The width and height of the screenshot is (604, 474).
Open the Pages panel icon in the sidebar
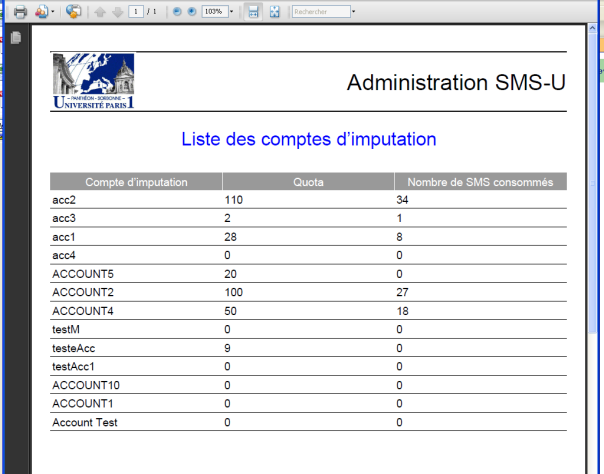point(16,38)
